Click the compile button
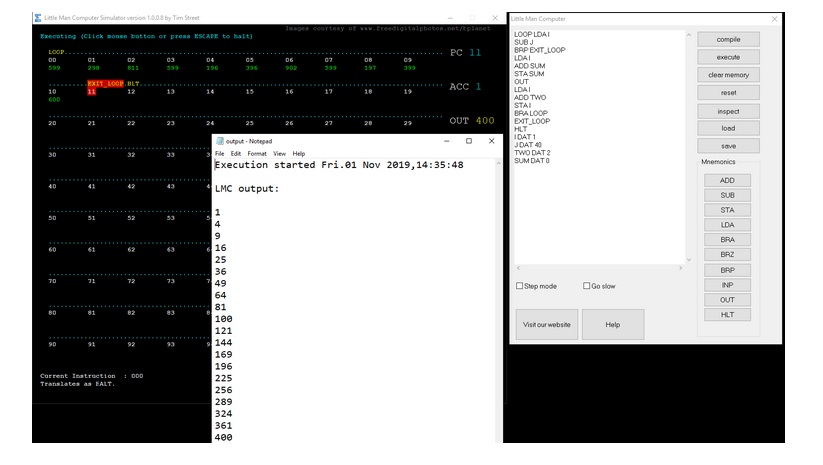The height and width of the screenshot is (465, 823). pyautogui.click(x=728, y=39)
